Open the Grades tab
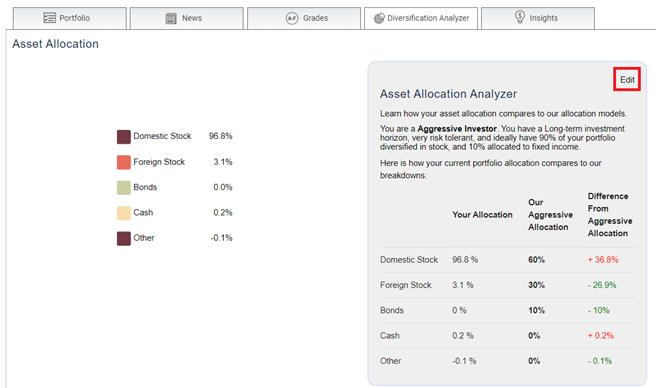This screenshot has height=388, width=656. pyautogui.click(x=304, y=18)
